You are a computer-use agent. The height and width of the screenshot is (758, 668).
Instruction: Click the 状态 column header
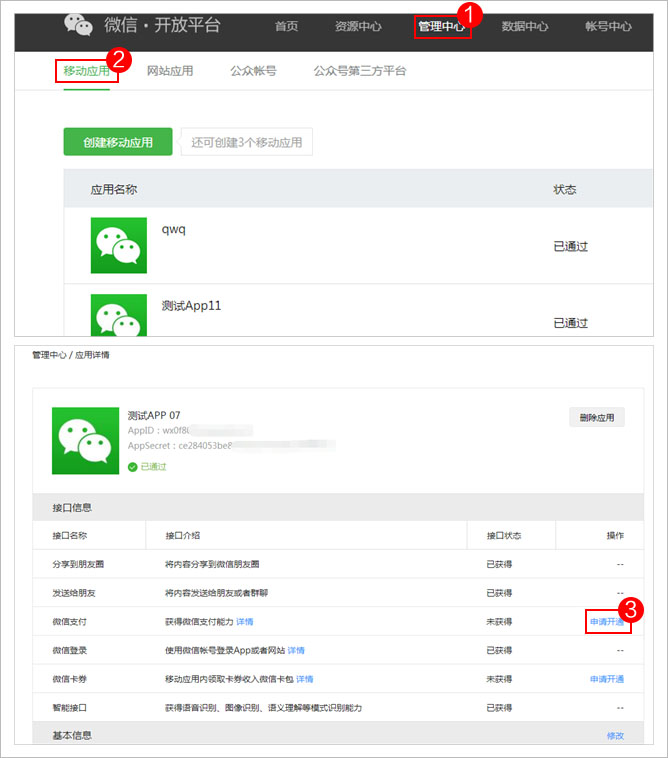[x=565, y=190]
